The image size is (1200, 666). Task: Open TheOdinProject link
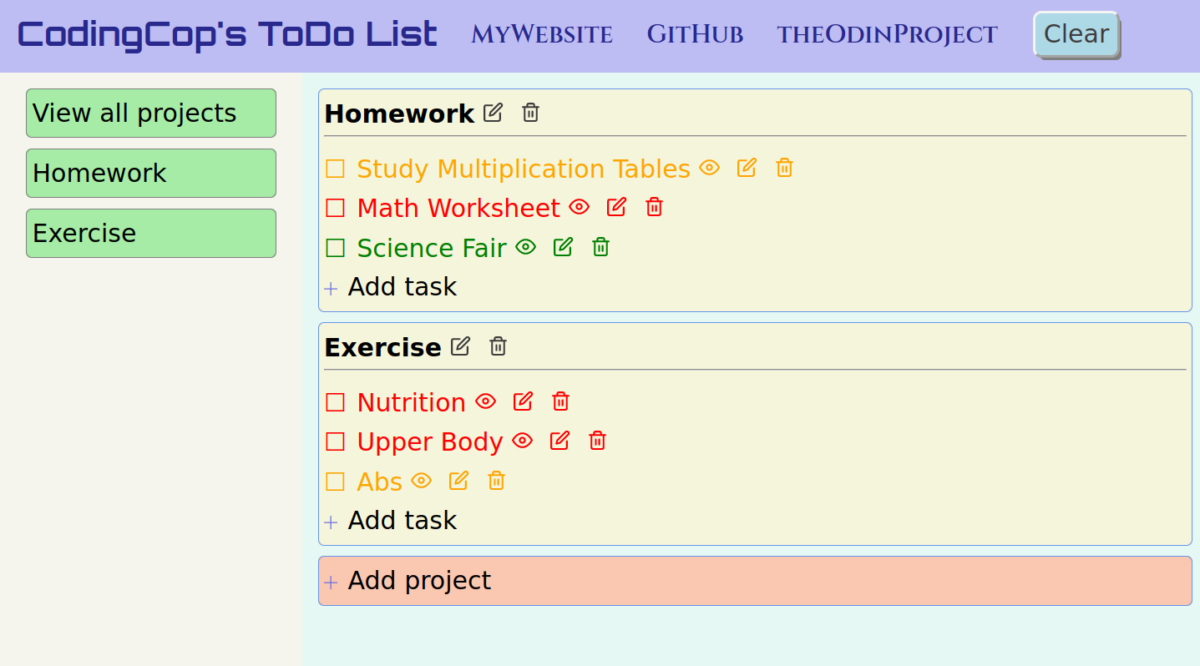pyautogui.click(x=886, y=34)
